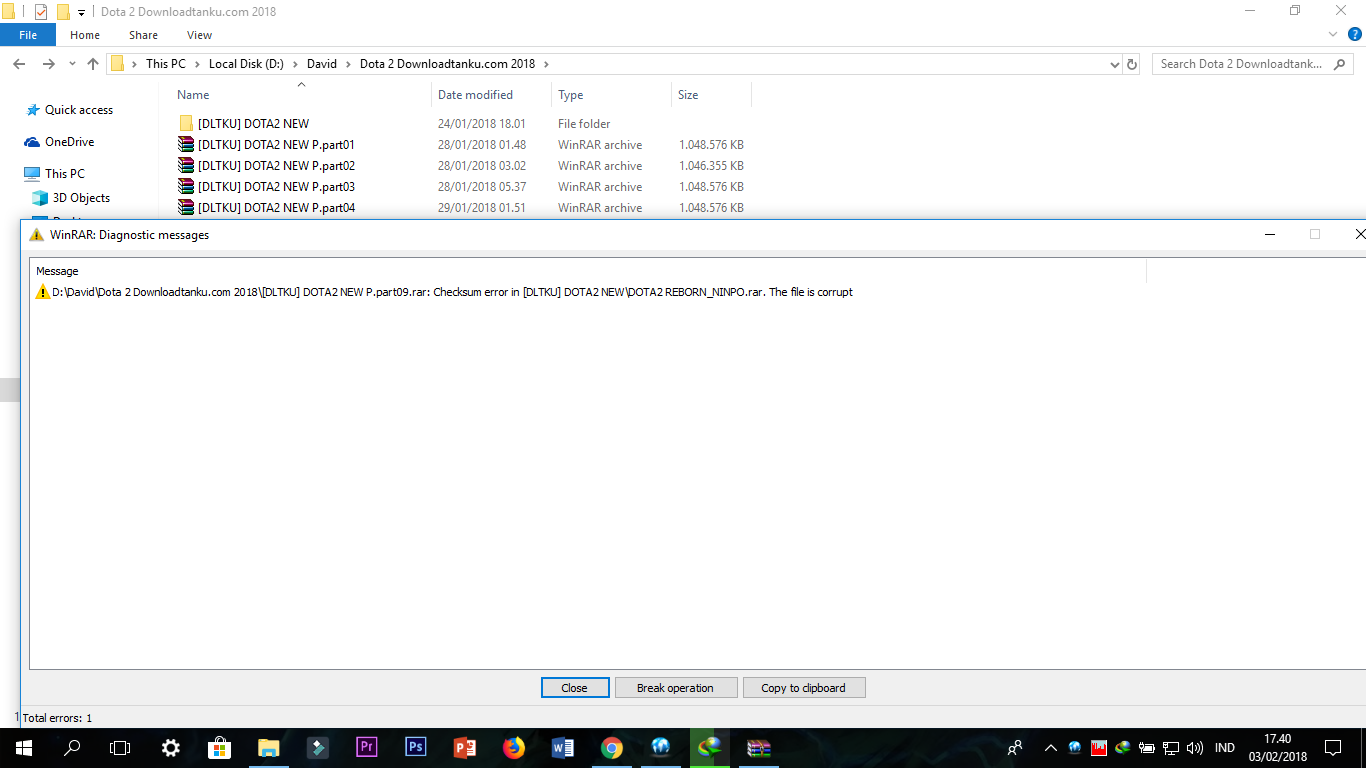Go forward with the Forward arrow

point(48,64)
